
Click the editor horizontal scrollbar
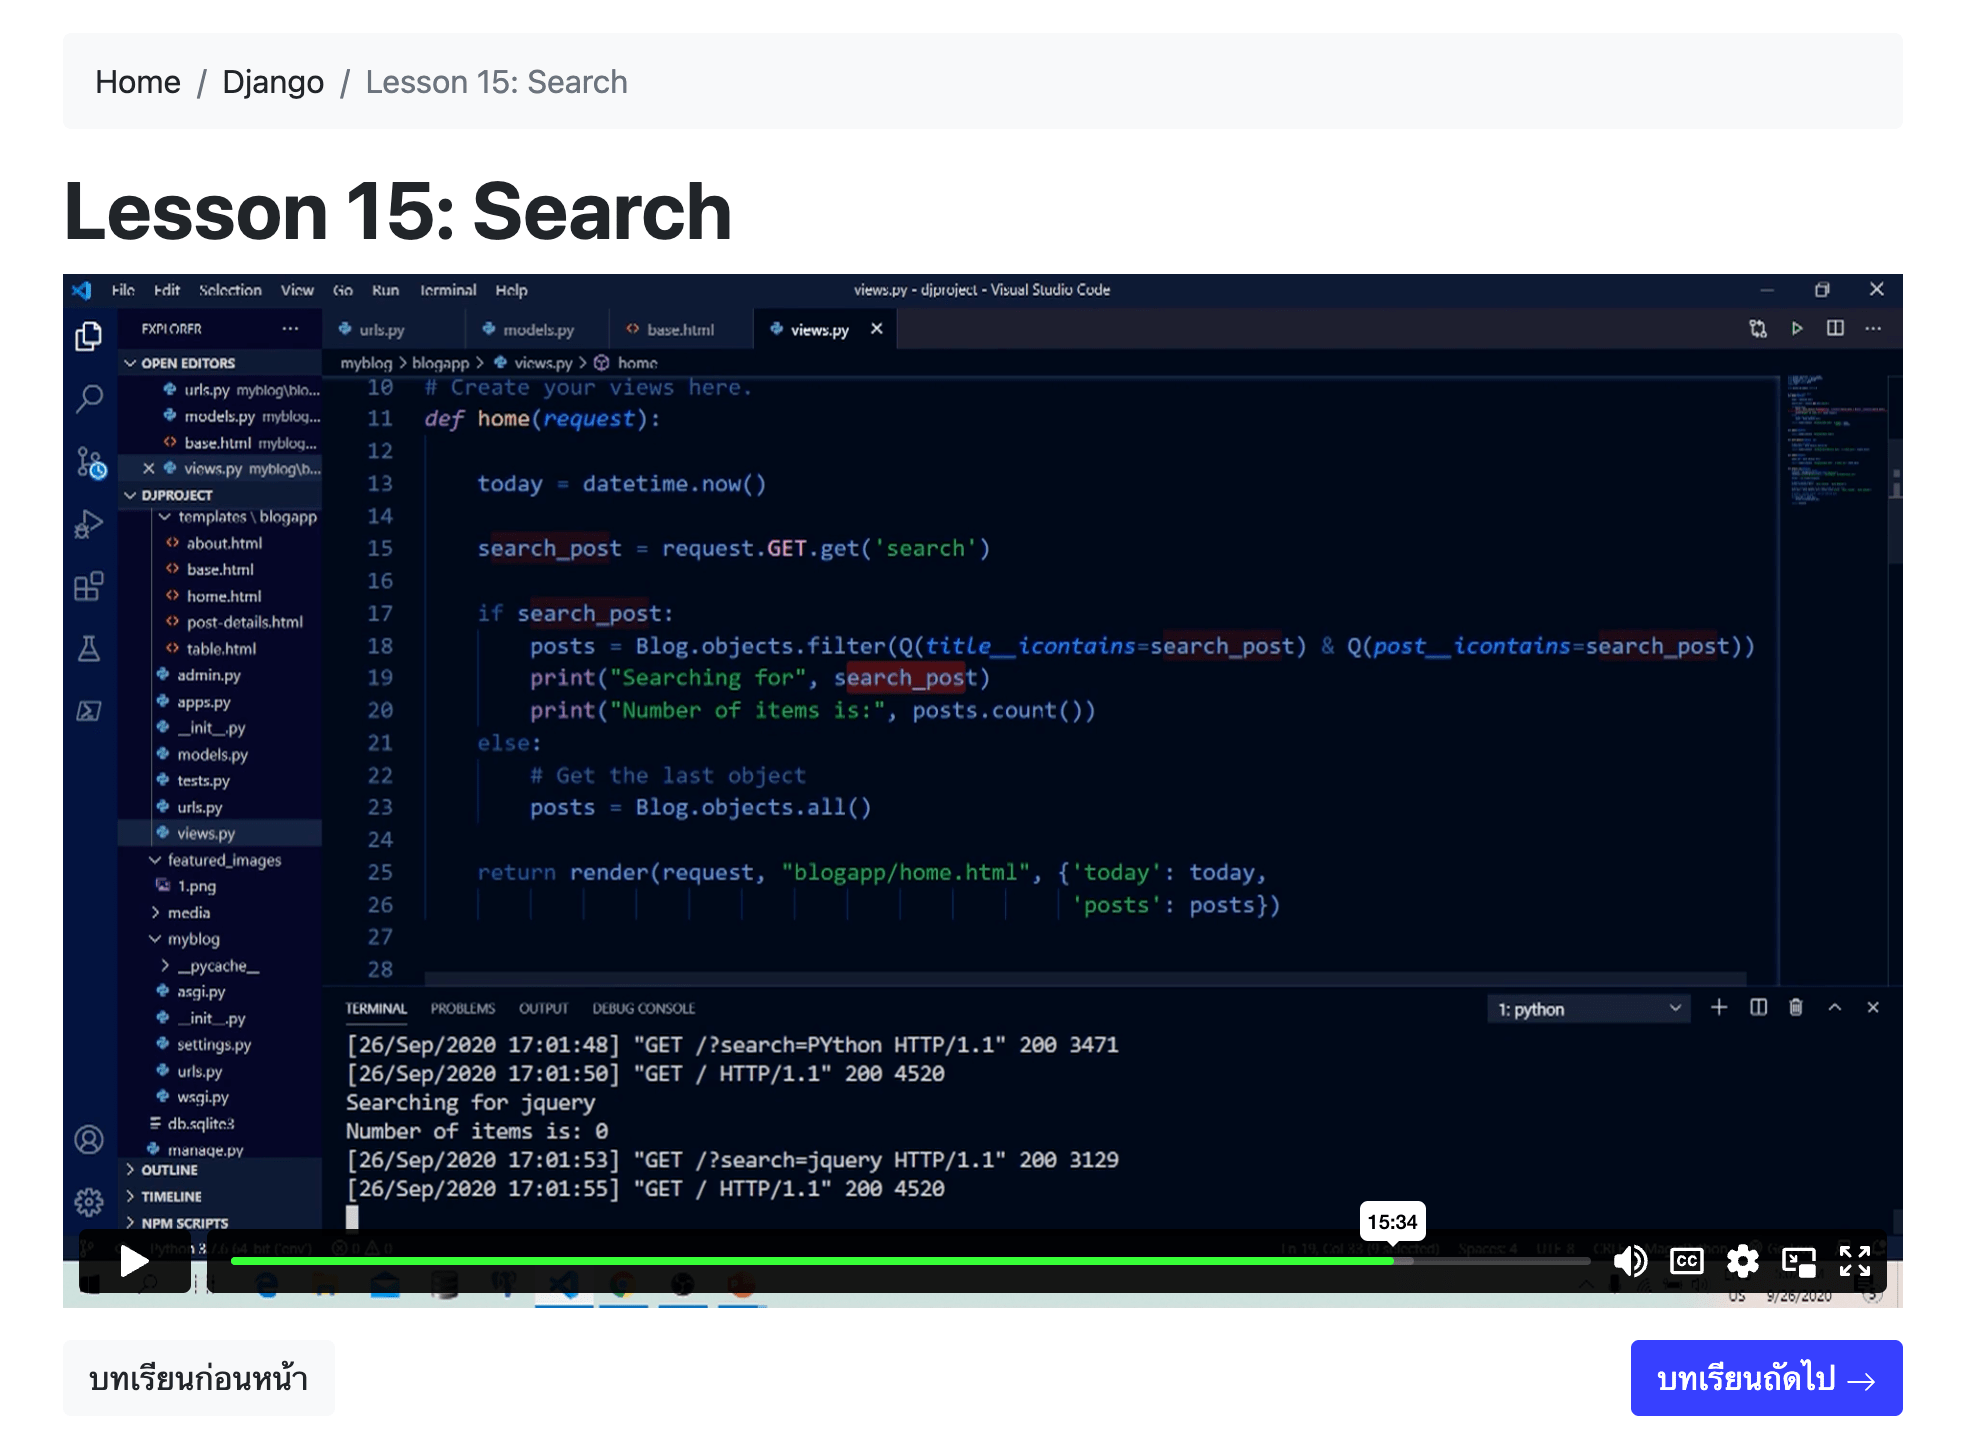point(1086,979)
